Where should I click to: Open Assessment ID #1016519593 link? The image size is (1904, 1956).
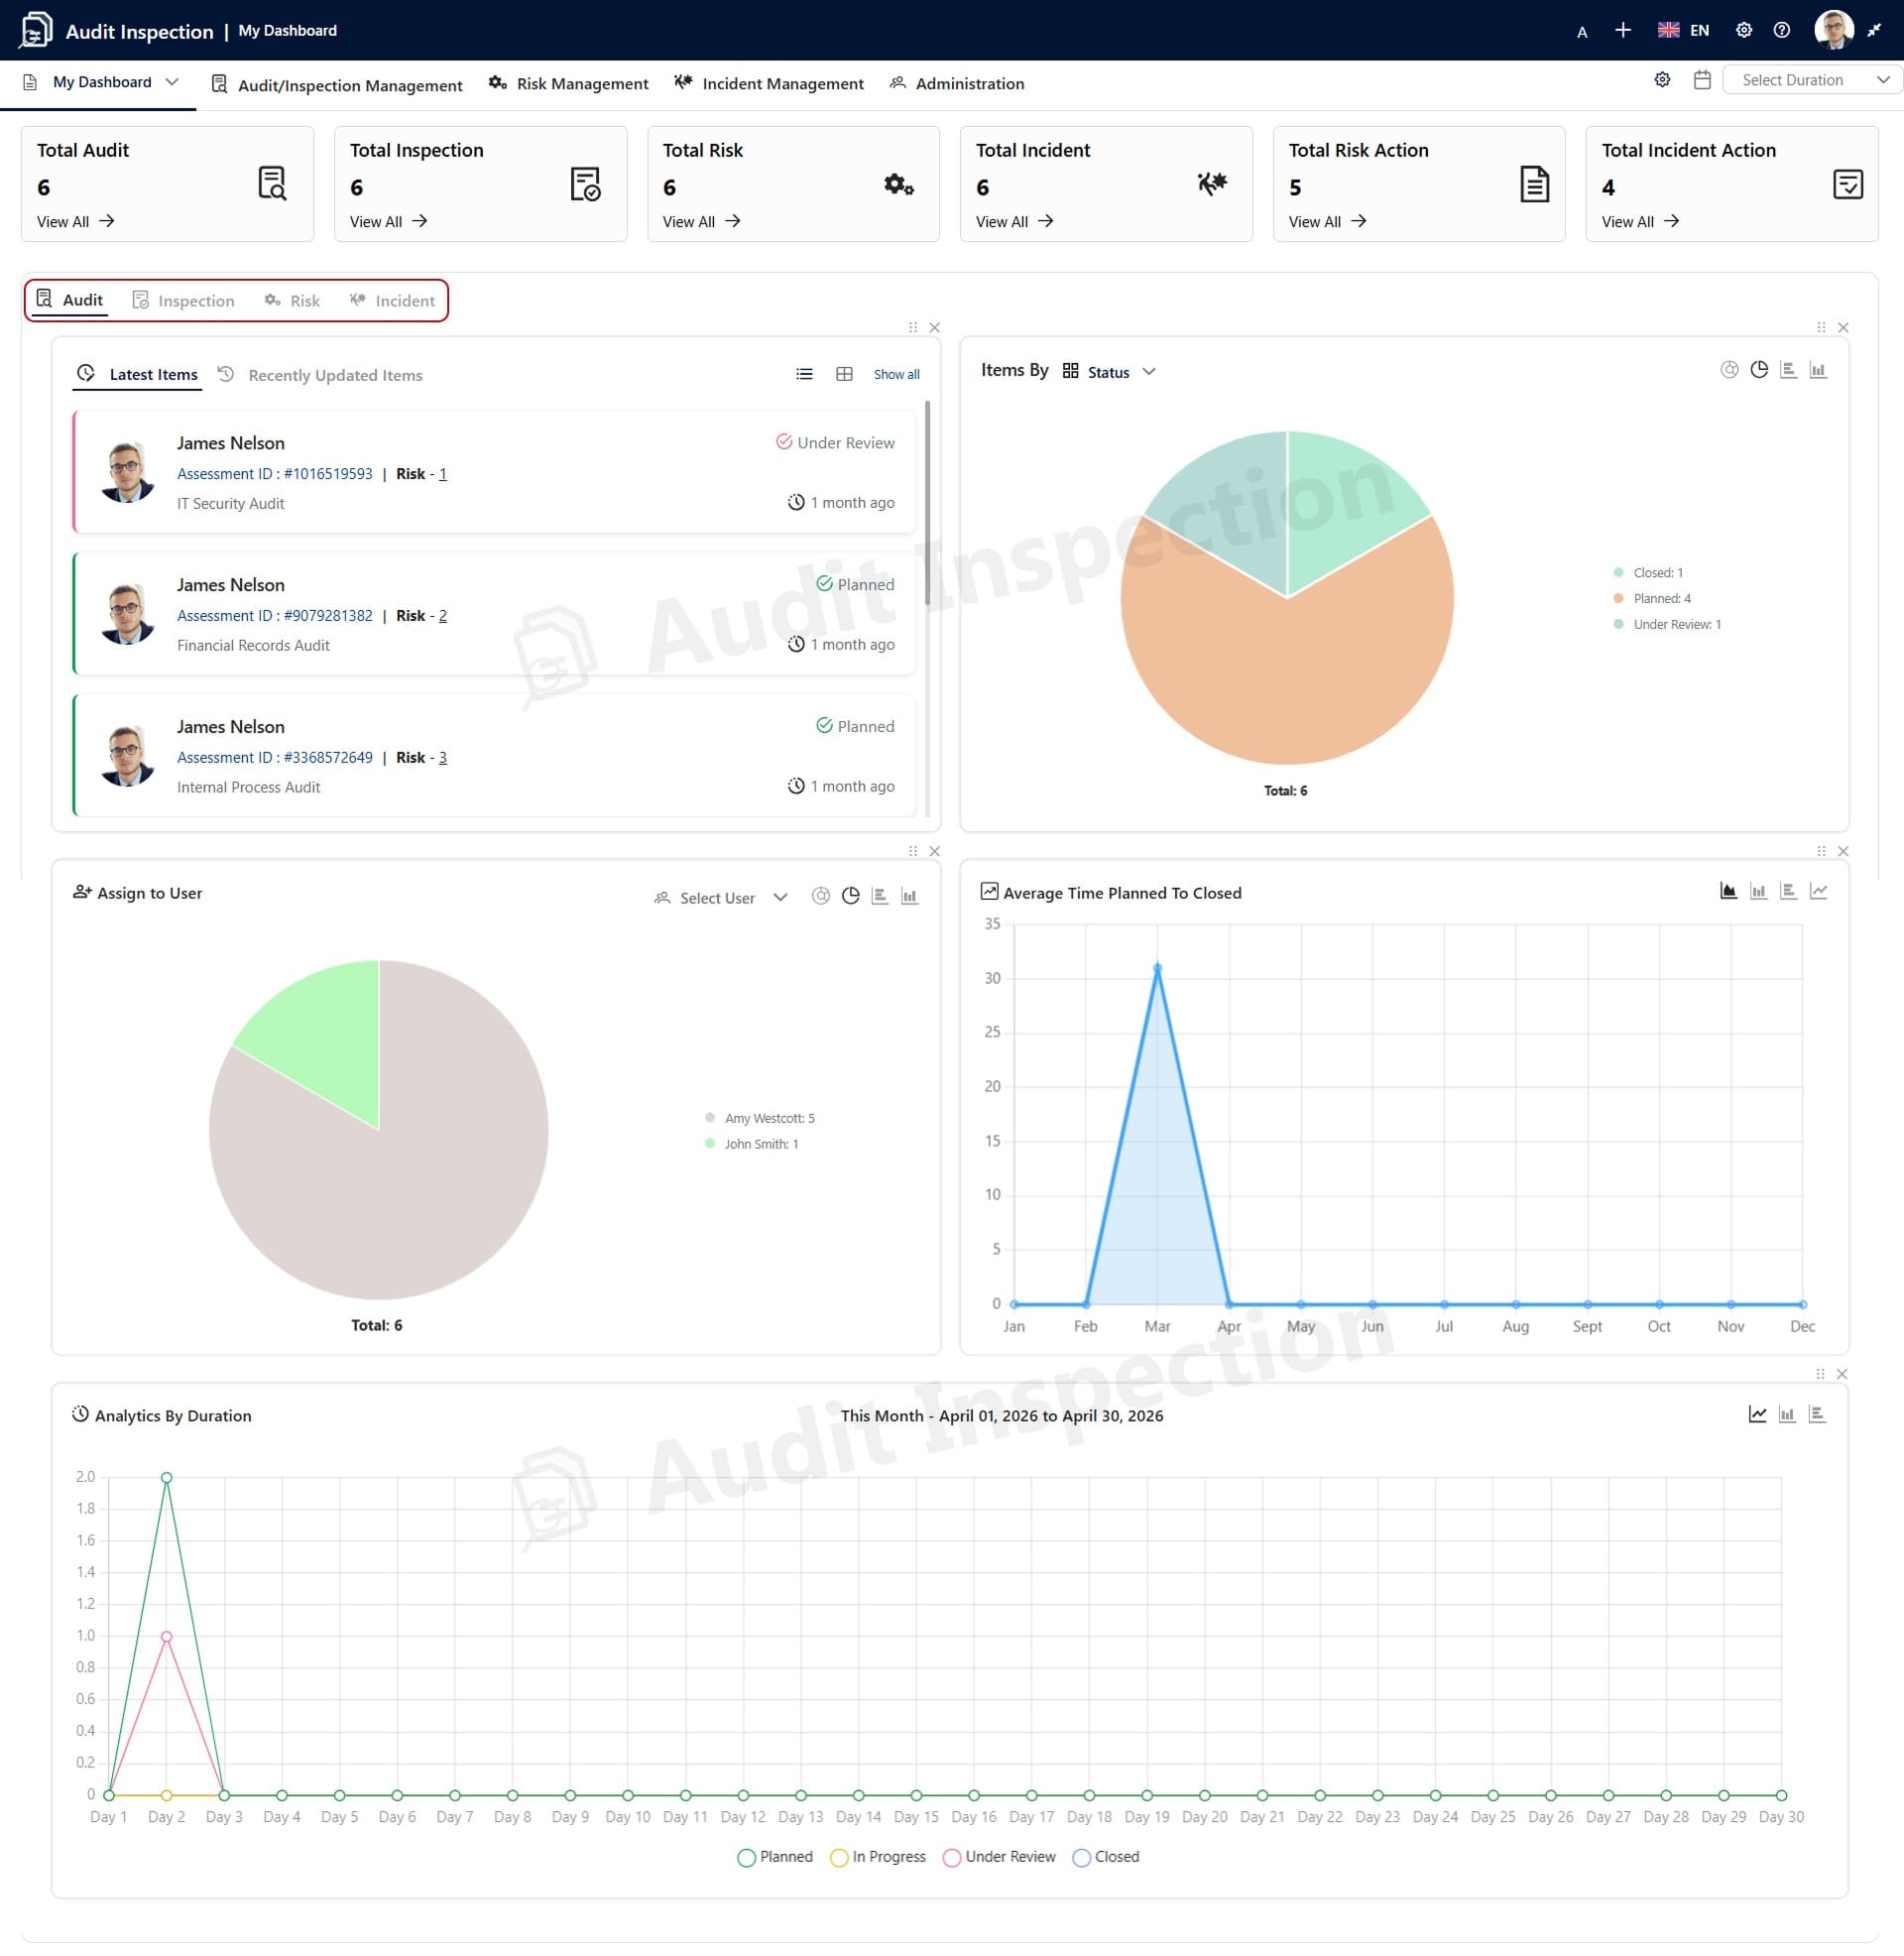(x=275, y=474)
